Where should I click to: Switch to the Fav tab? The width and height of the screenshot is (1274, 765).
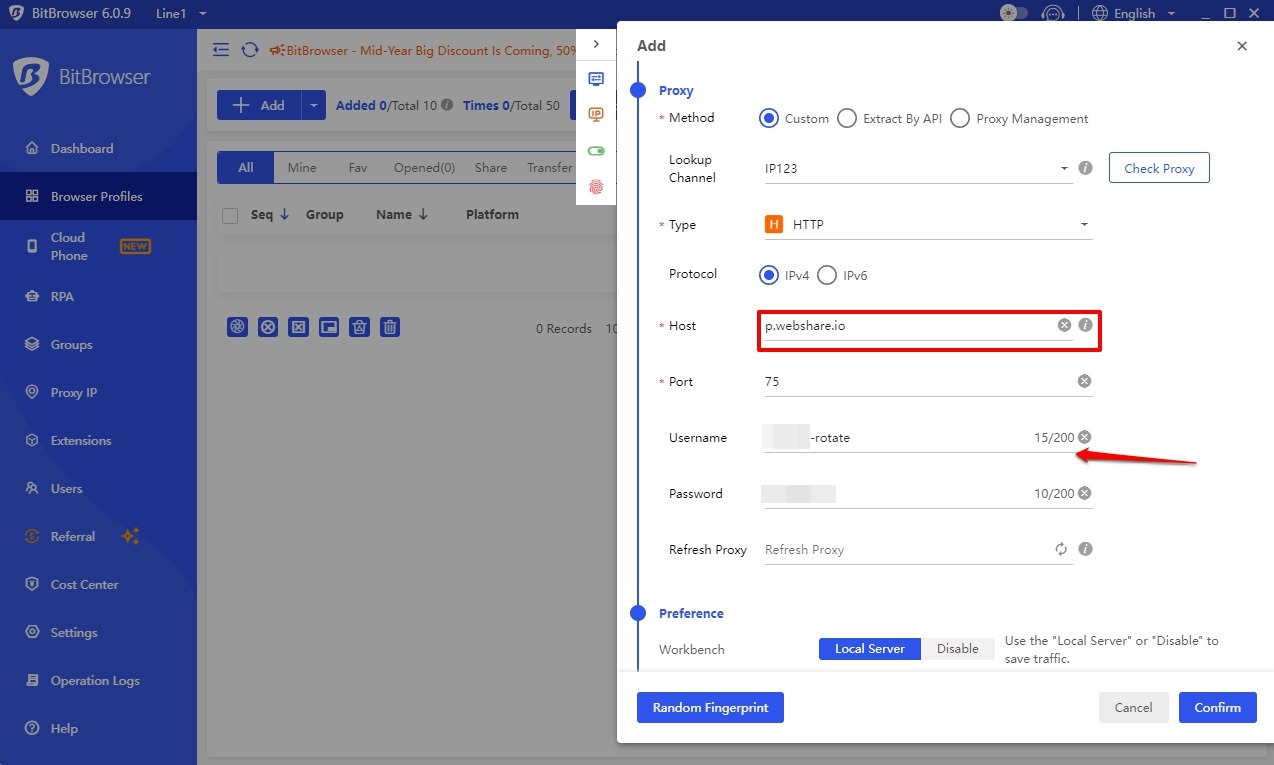[358, 168]
